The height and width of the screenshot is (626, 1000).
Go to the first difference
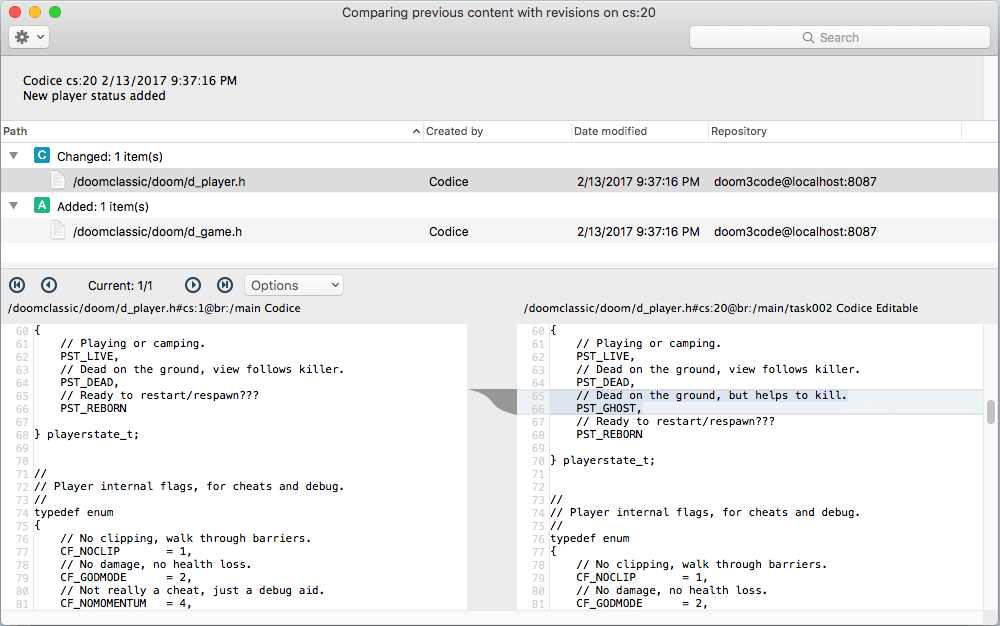[x=17, y=285]
